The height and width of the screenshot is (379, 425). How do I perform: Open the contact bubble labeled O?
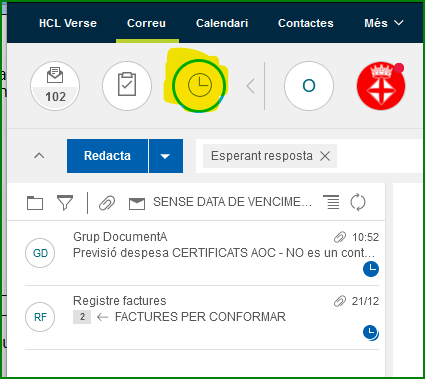(x=309, y=86)
